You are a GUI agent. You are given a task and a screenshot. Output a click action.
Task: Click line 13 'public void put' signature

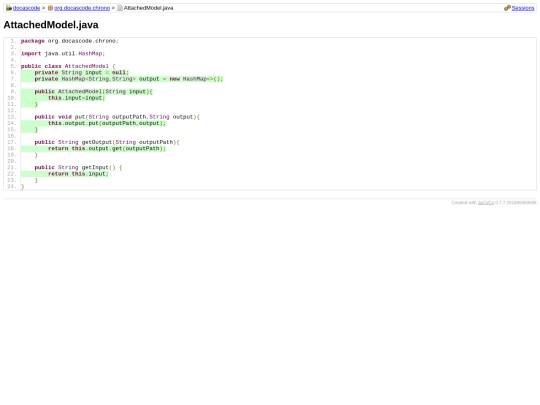tap(117, 117)
